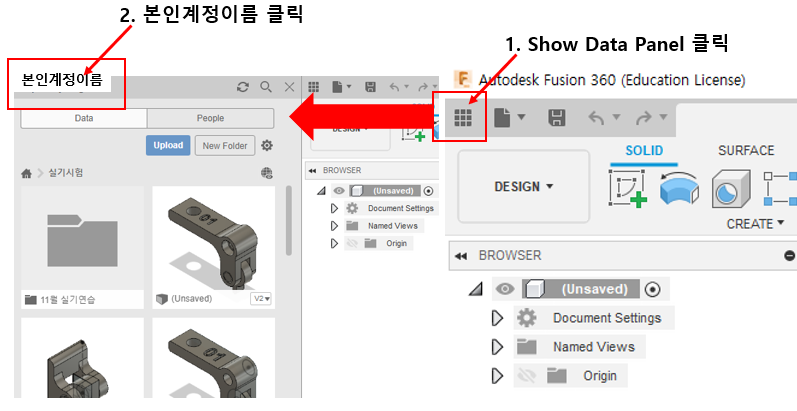The image size is (797, 411).
Task: Click Save icon in small toolbar beside data panel
Action: 371,87
